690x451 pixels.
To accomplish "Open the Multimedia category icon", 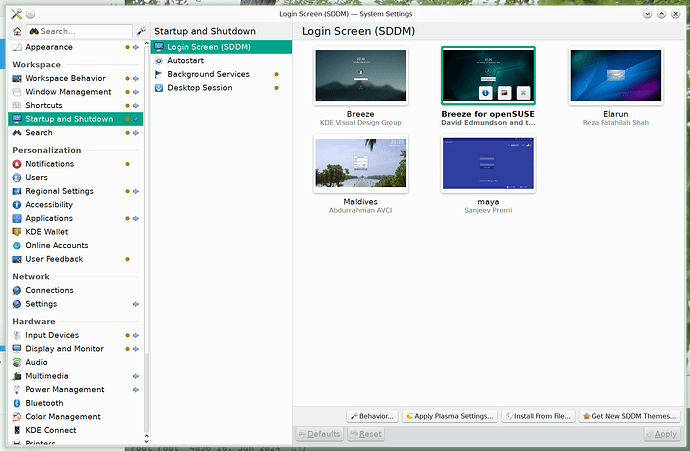I will (x=17, y=376).
